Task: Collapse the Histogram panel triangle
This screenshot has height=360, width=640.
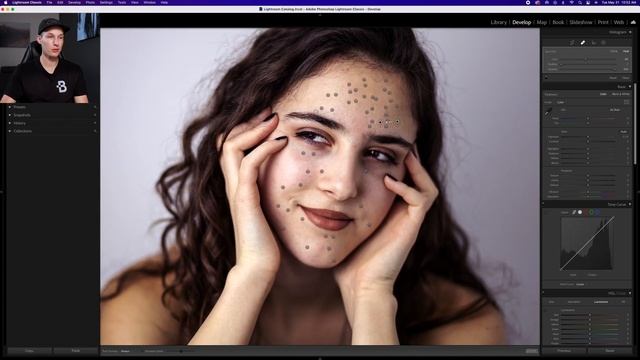Action: 630,32
